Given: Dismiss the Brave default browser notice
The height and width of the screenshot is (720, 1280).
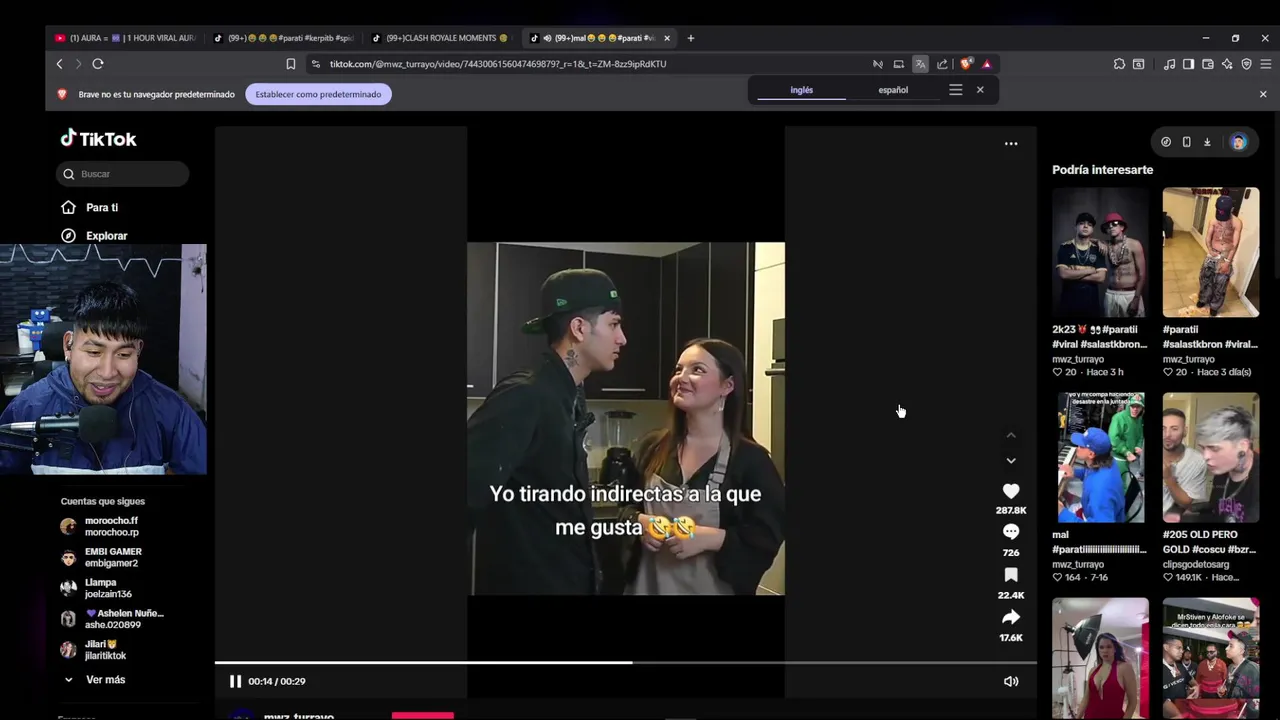Looking at the screenshot, I should point(1263,94).
